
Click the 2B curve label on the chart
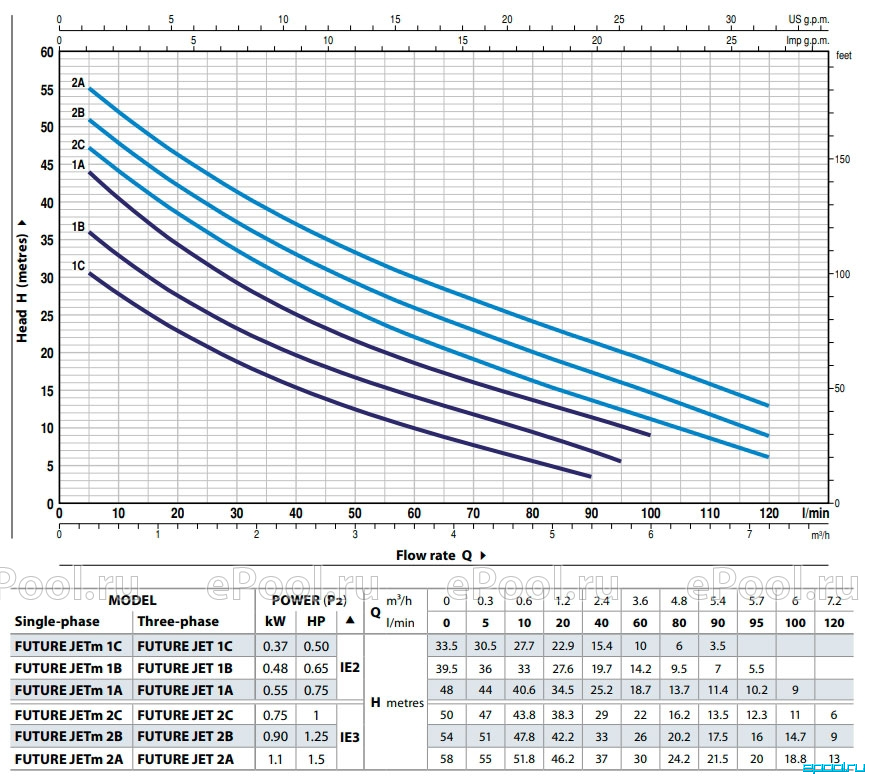pyautogui.click(x=78, y=113)
